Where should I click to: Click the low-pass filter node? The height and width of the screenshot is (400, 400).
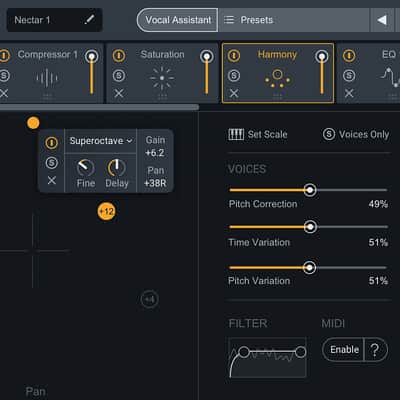(300, 352)
